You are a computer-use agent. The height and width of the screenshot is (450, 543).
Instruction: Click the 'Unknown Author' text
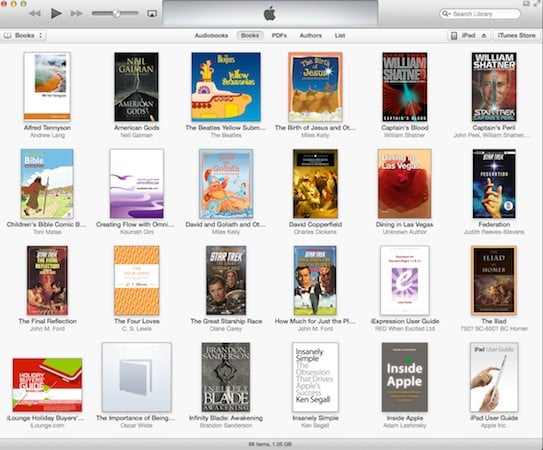(404, 232)
